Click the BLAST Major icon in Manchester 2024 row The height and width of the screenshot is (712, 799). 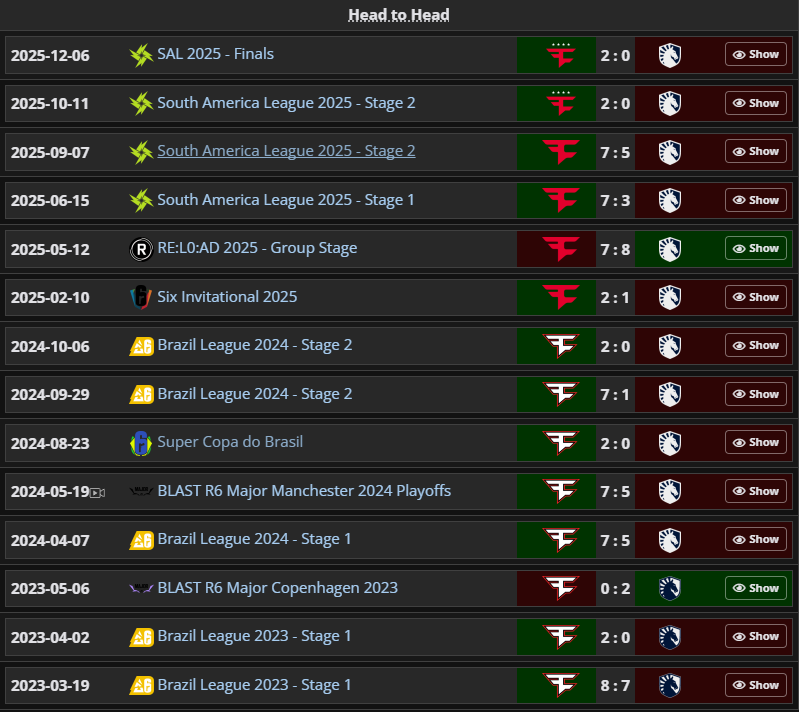coord(141,491)
